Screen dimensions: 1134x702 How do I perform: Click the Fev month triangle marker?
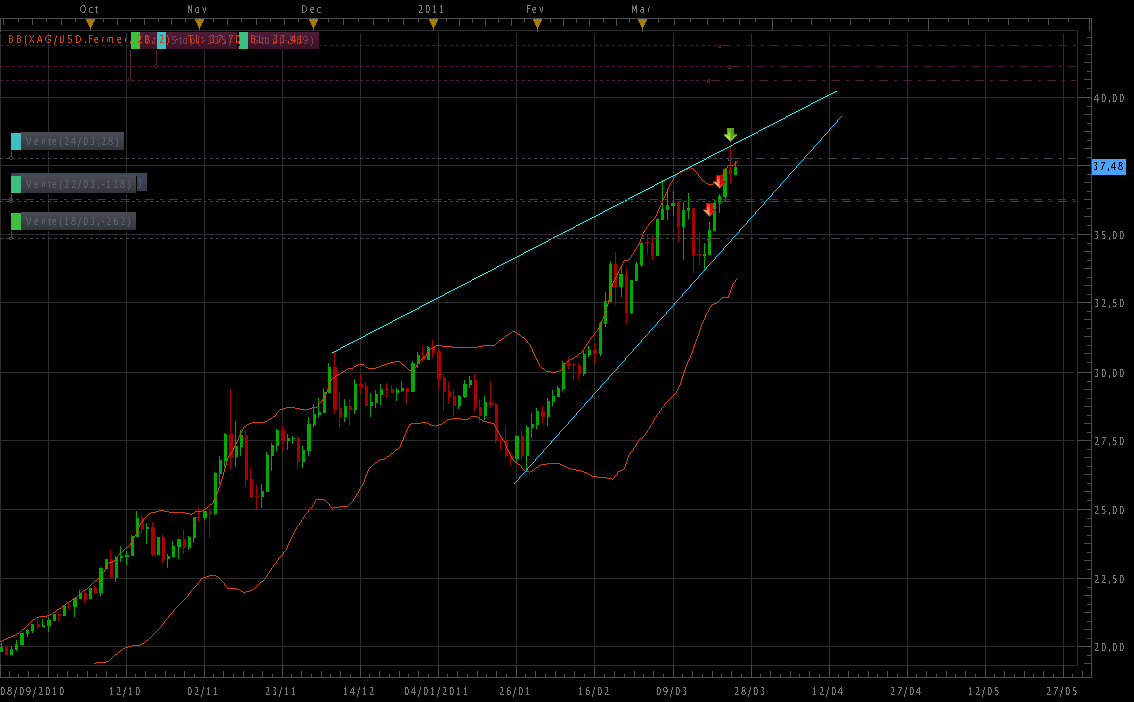point(537,23)
